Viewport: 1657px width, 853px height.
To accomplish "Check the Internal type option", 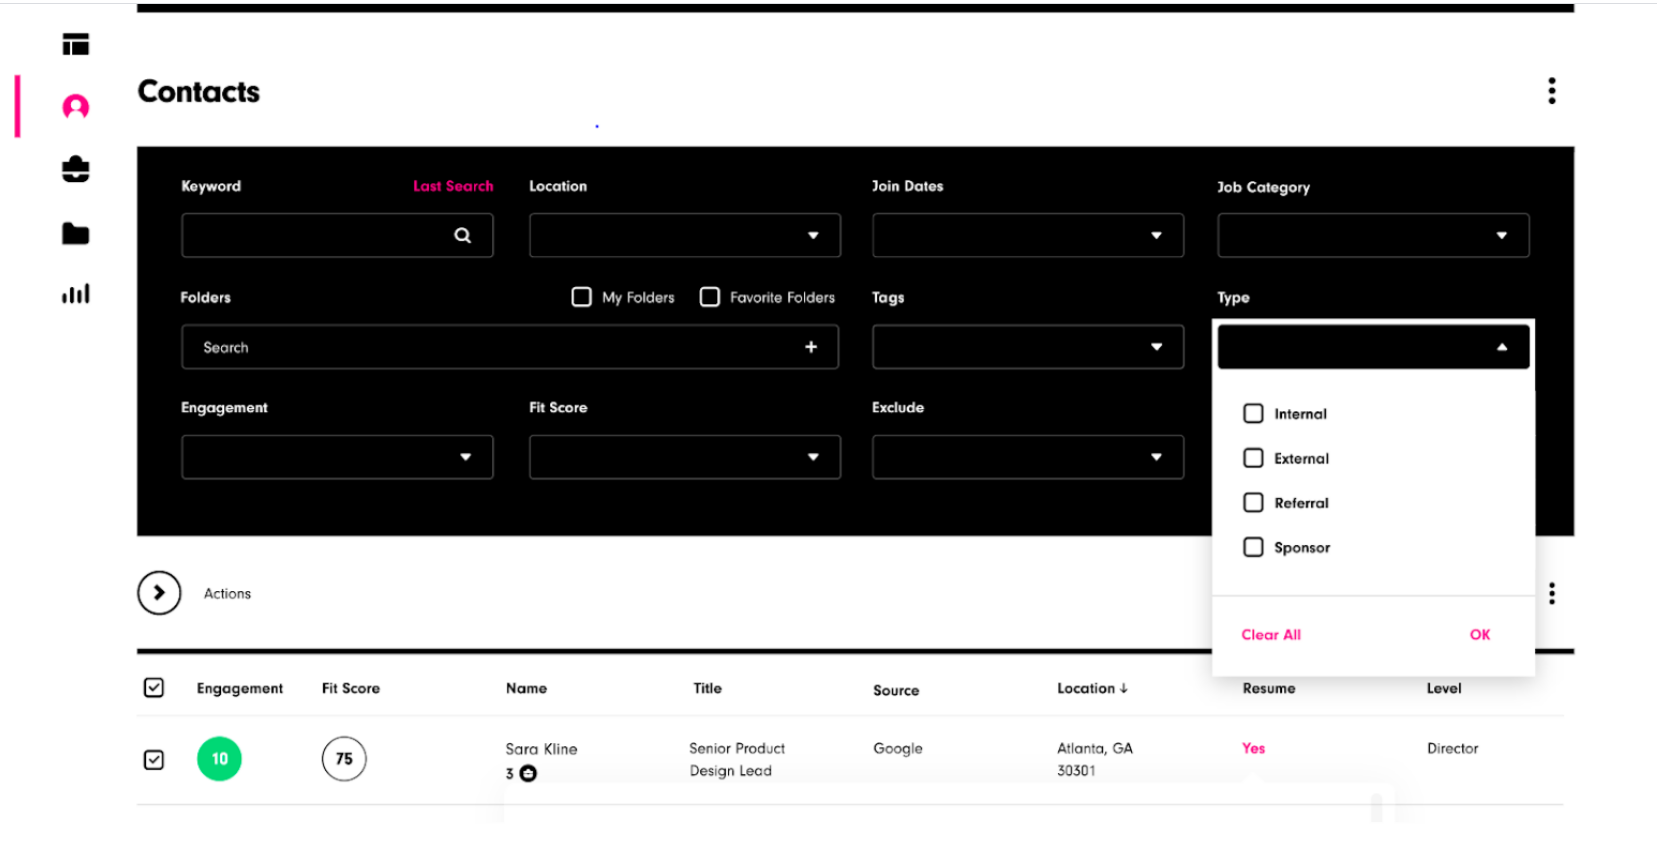I will (1253, 414).
